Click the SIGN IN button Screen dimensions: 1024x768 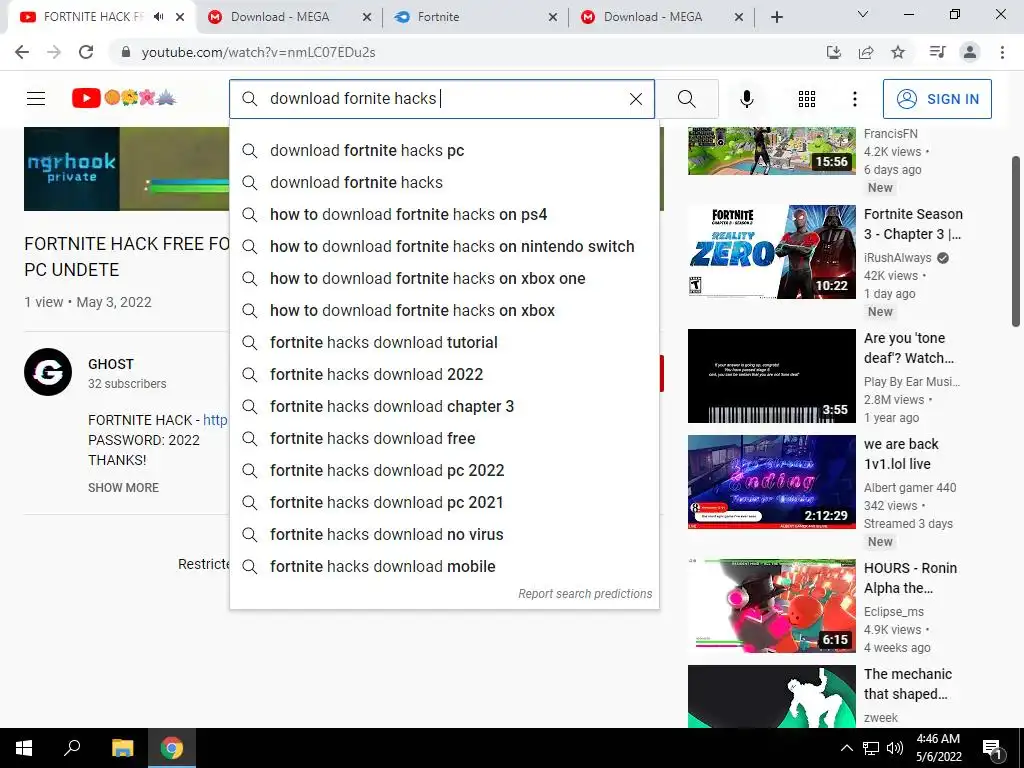(x=937, y=99)
